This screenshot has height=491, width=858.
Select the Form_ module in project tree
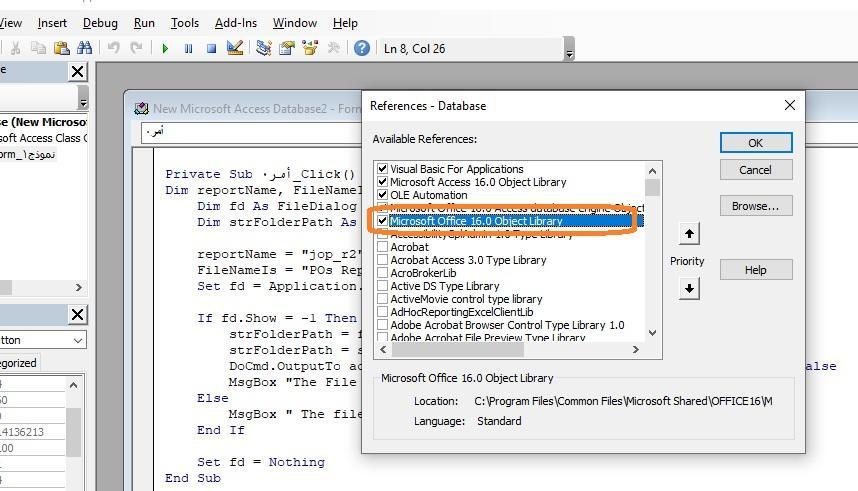(27, 154)
